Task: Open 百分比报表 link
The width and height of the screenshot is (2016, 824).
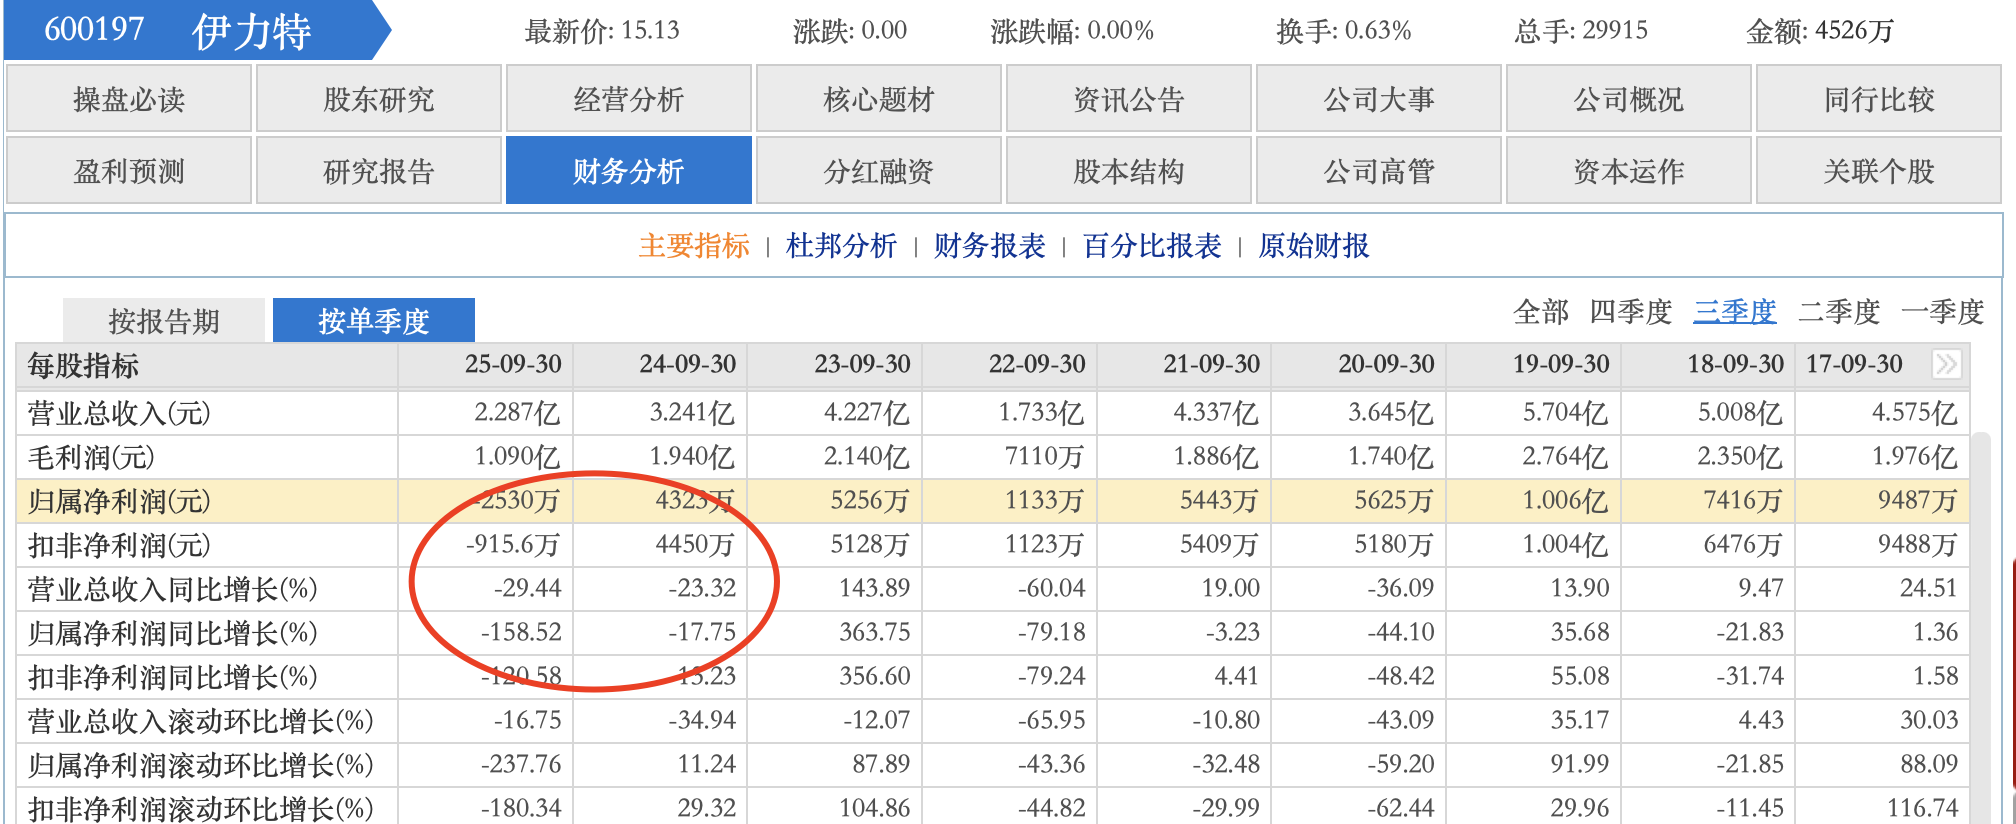Action: [x=1152, y=246]
